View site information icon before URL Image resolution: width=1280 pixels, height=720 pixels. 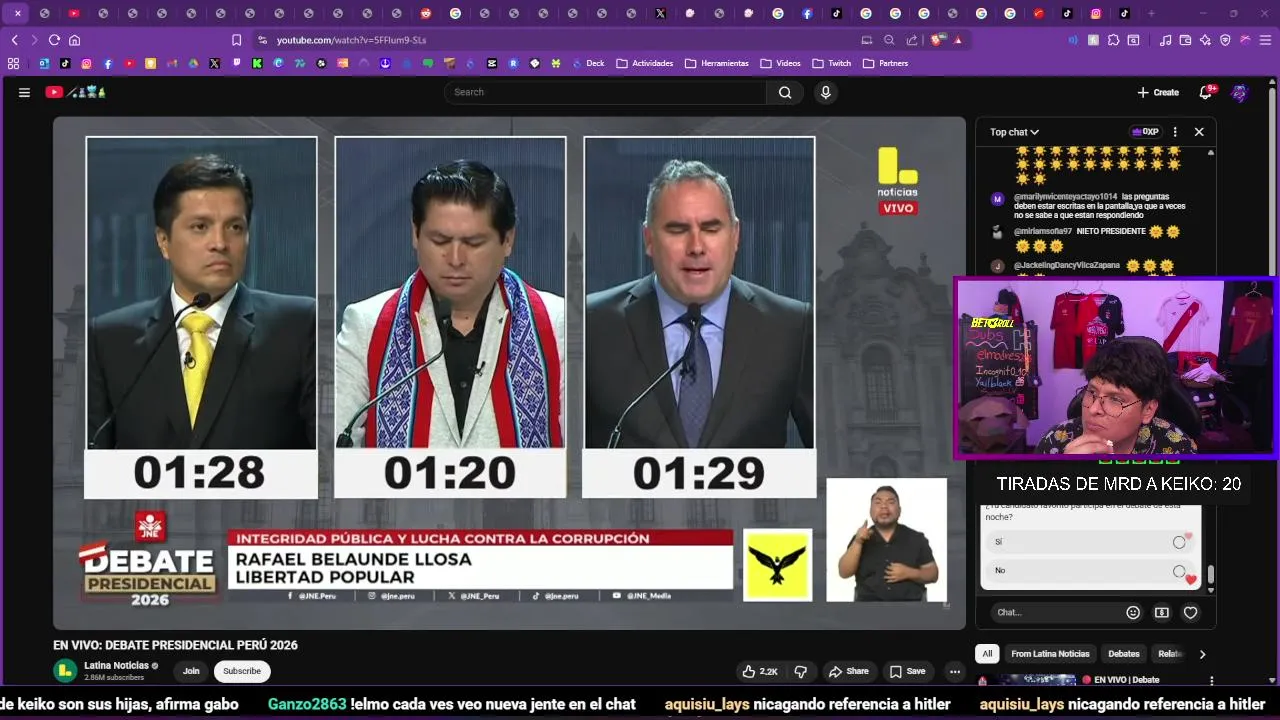pyautogui.click(x=262, y=40)
